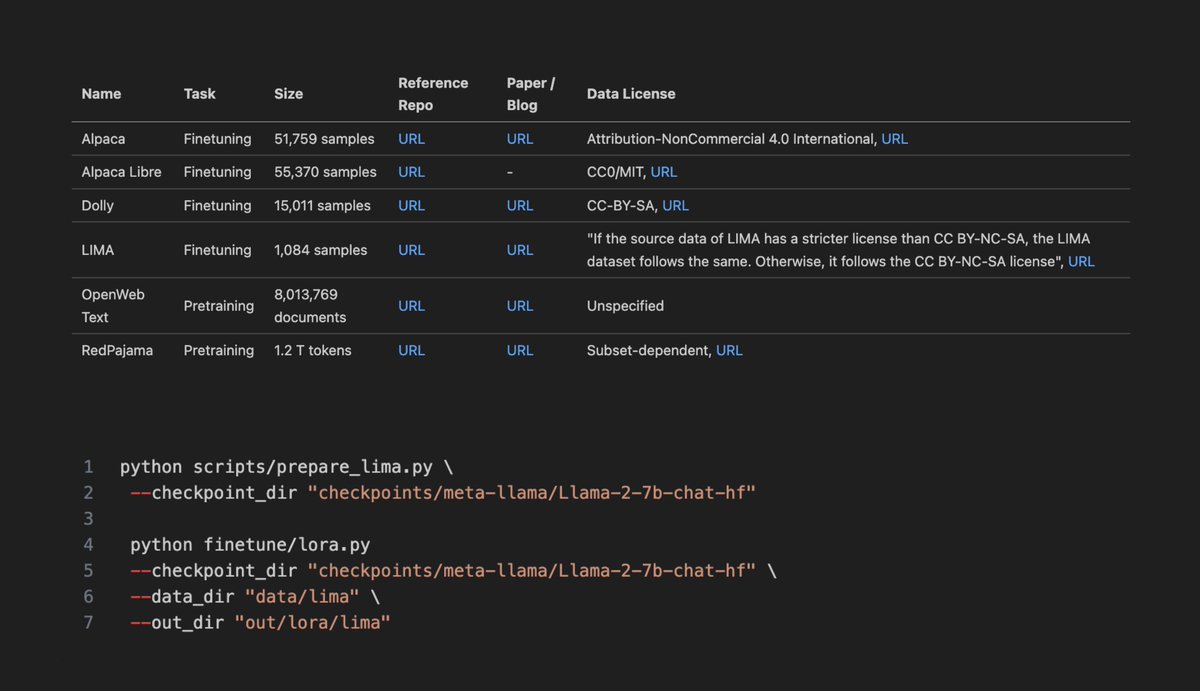Viewport: 1200px width, 691px height.
Task: Open Alpaca Paper / Blog URL link
Action: (520, 139)
